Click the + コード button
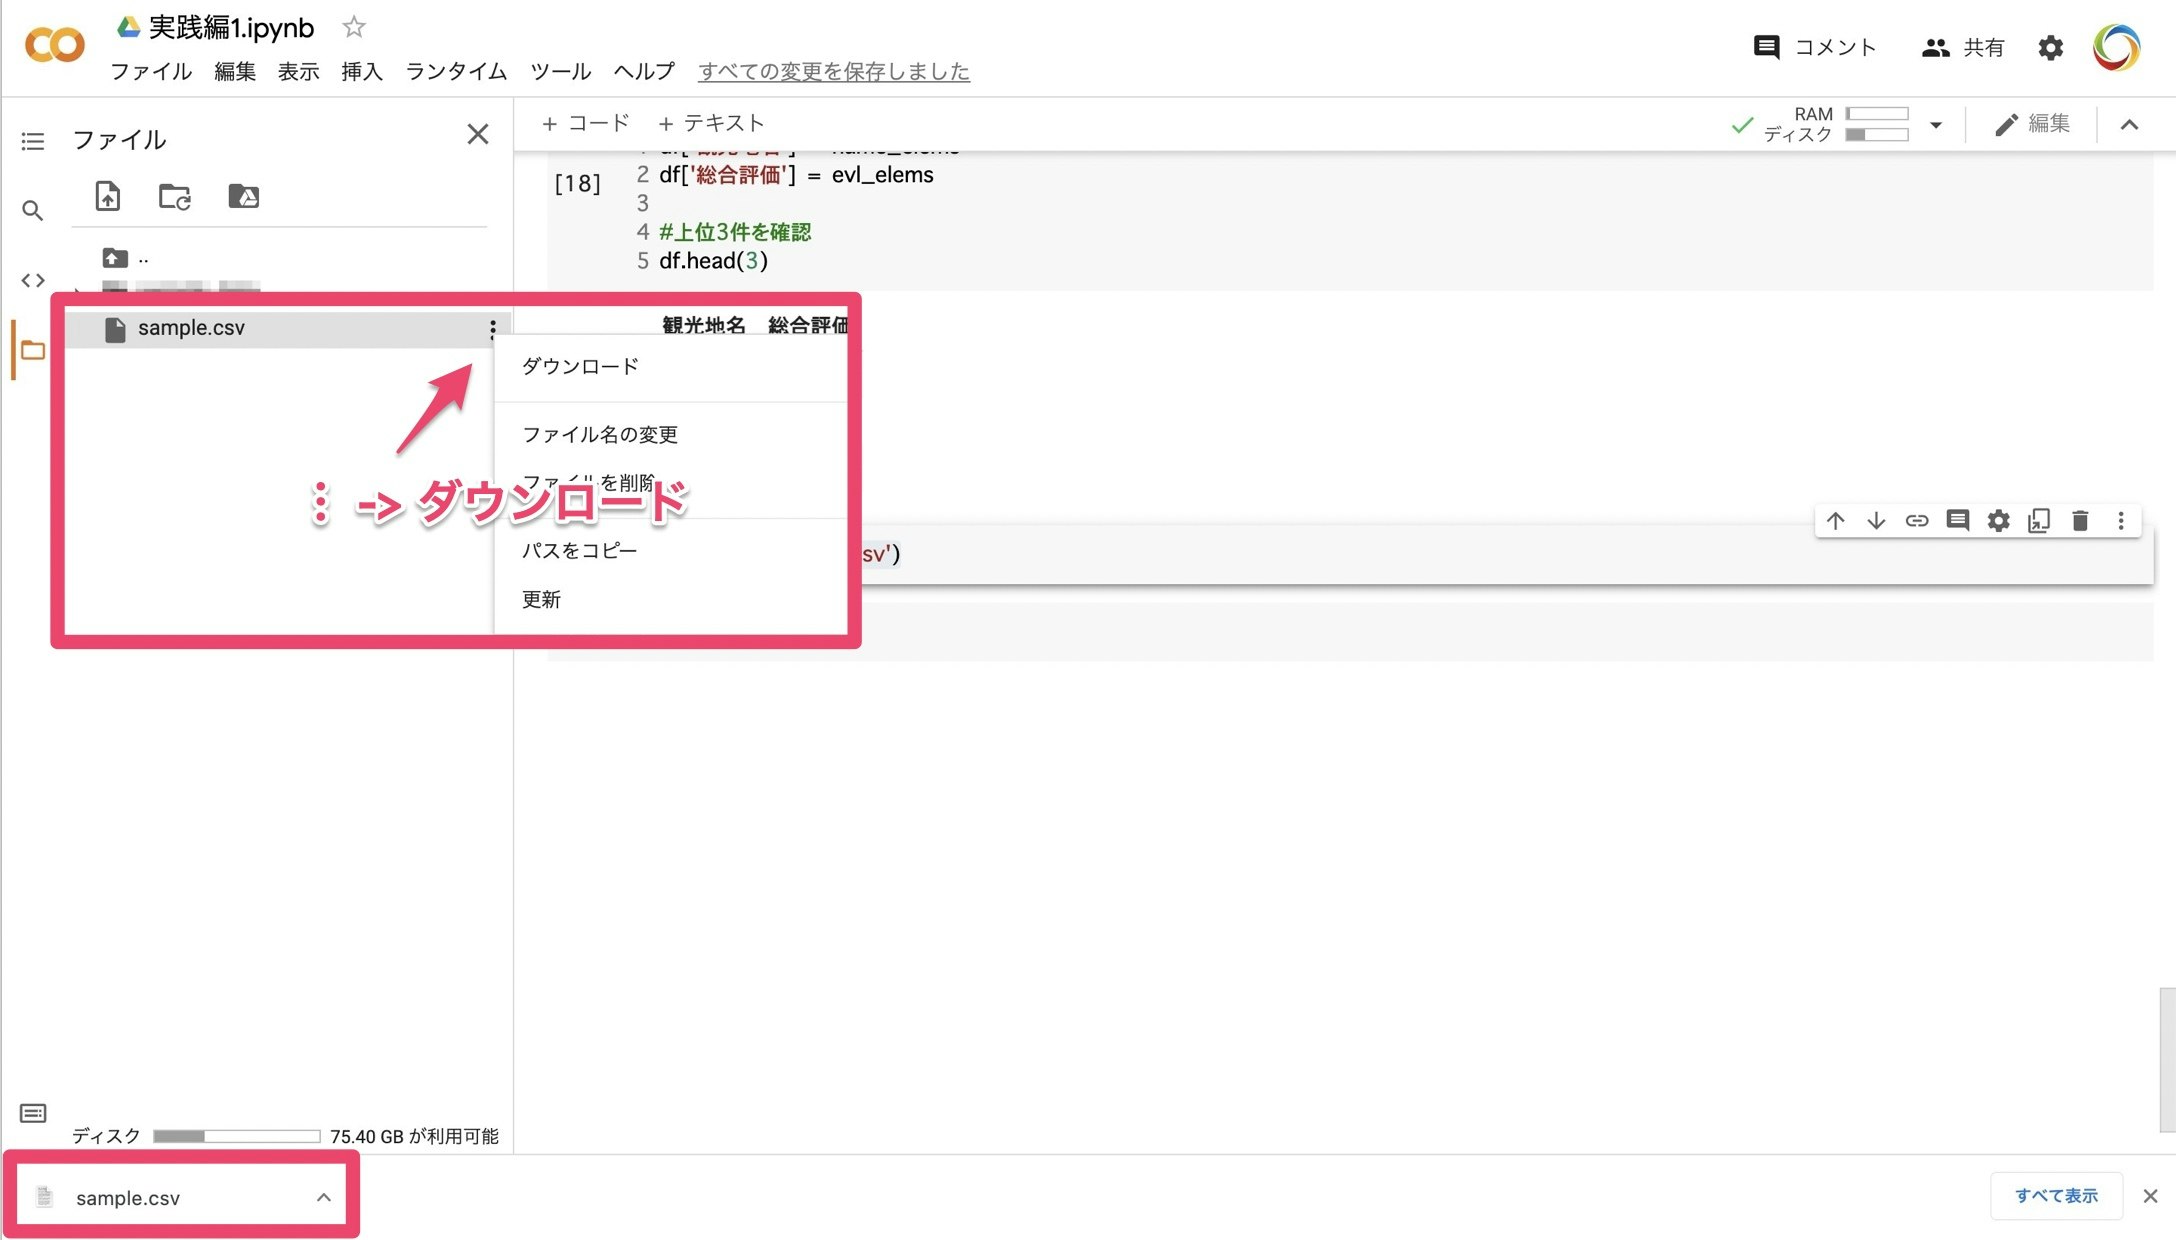The image size is (2176, 1240). coord(585,123)
